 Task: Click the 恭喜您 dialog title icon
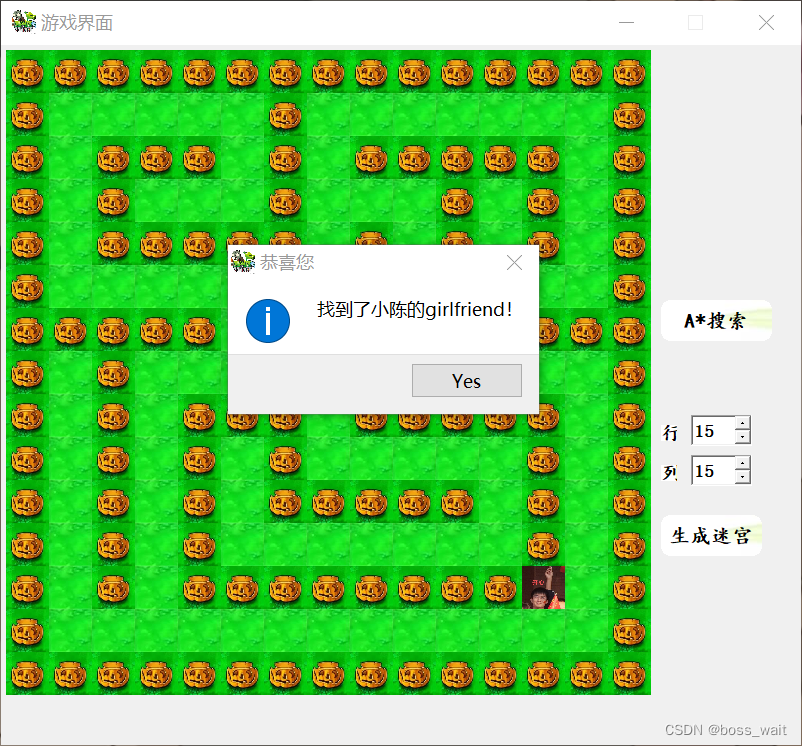[242, 262]
